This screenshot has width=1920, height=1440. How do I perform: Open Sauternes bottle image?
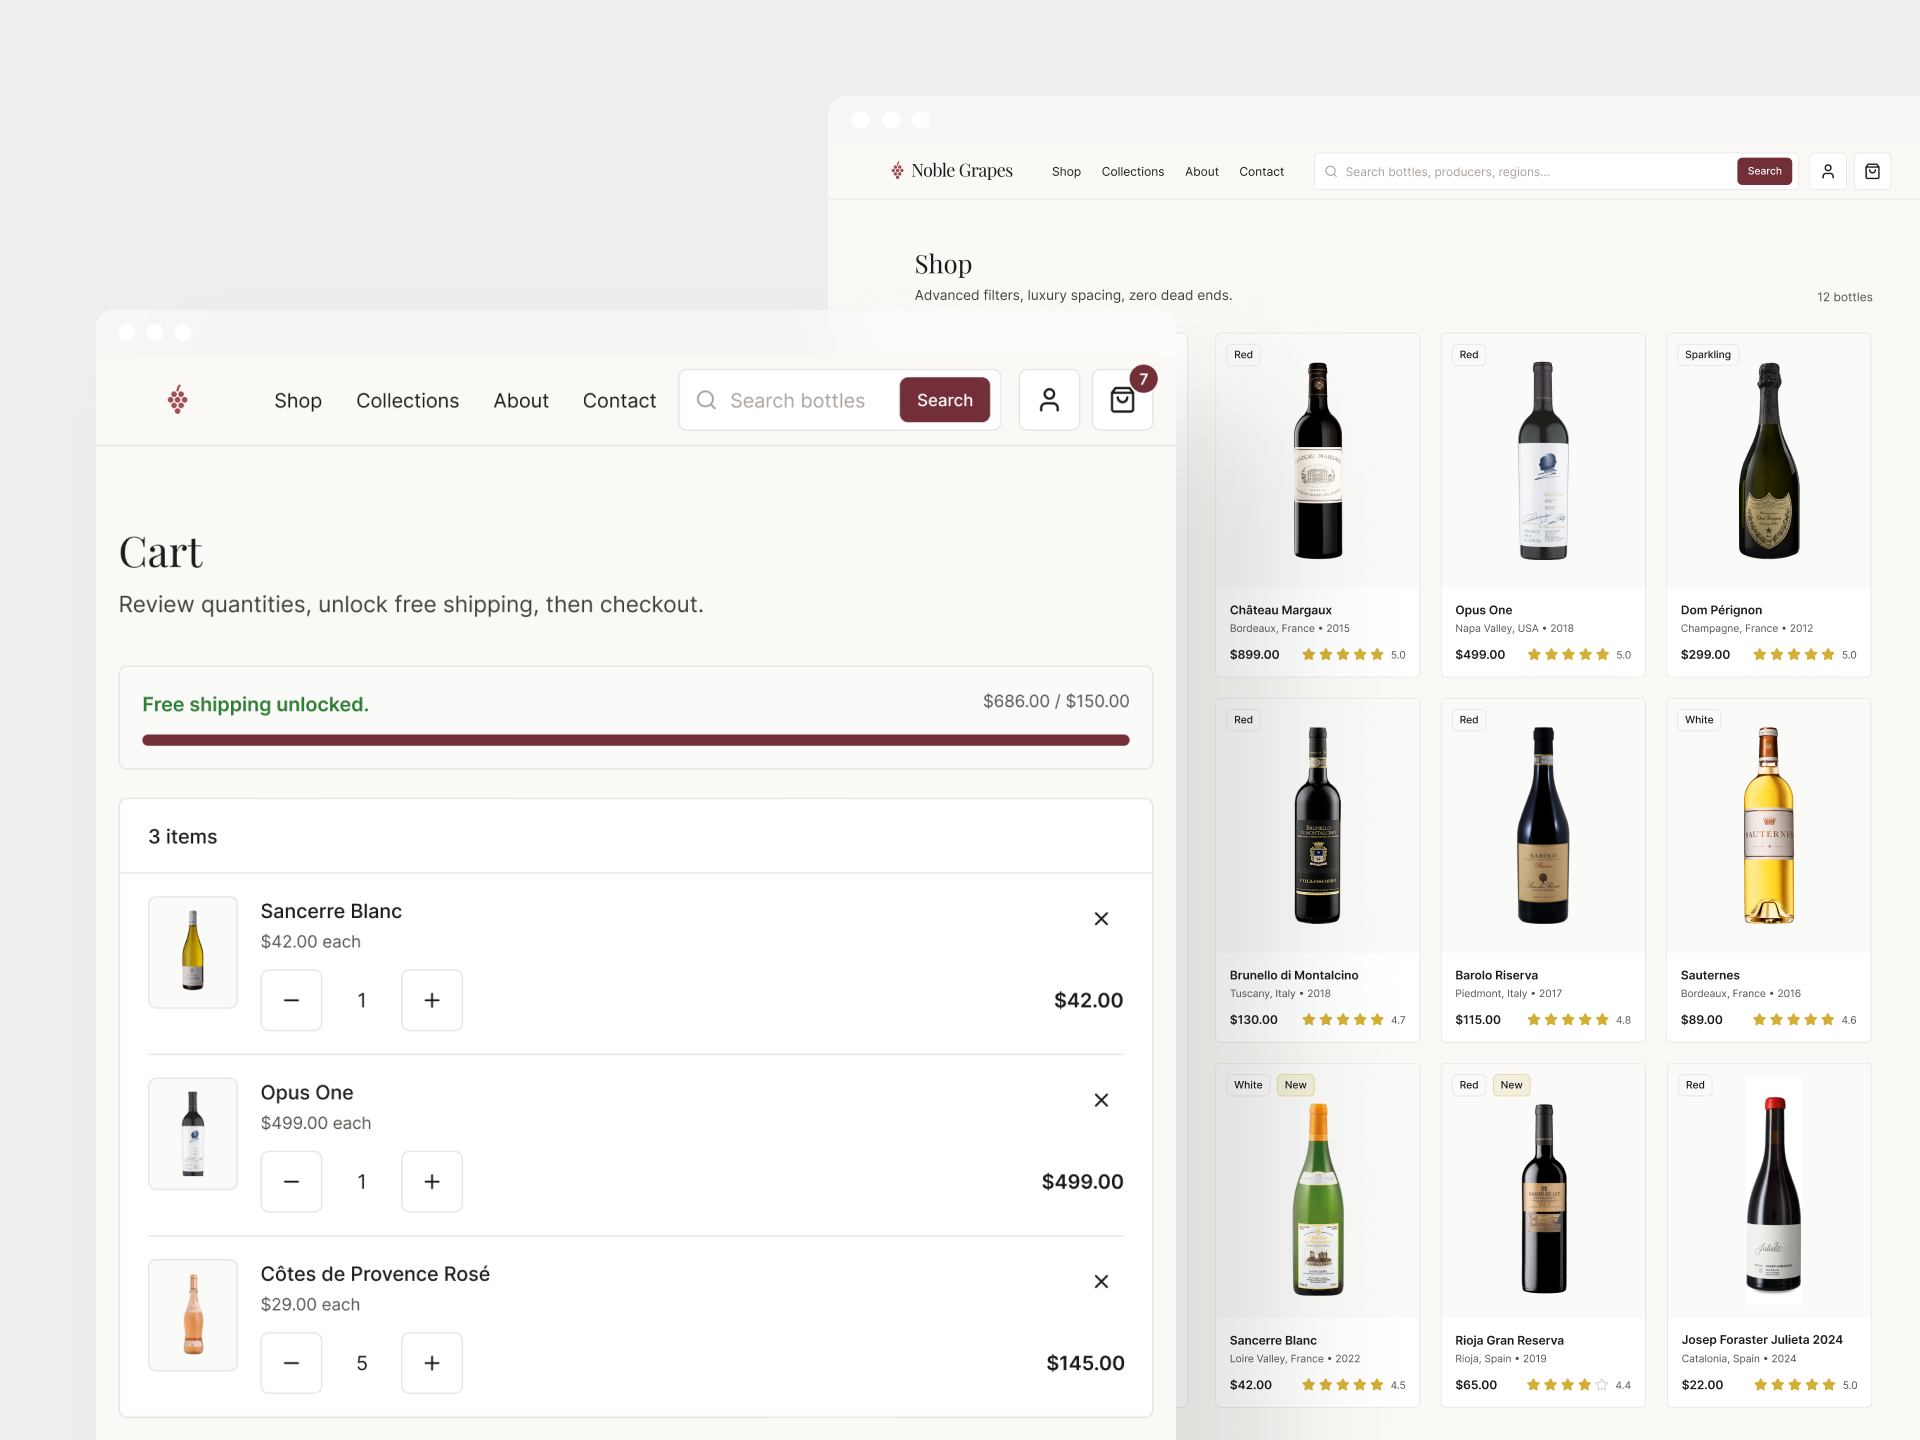[x=1769, y=825]
